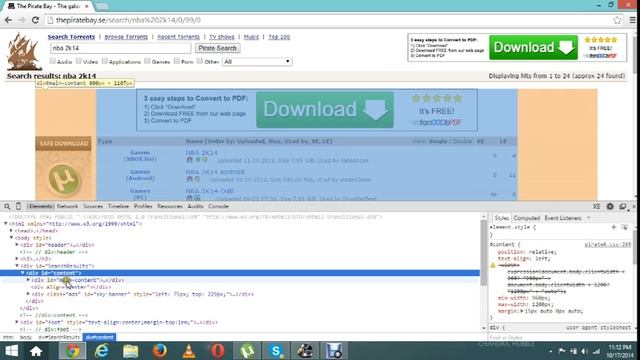Enable the Applications filter checkbox
This screenshot has height=360, width=640.
[104, 61]
